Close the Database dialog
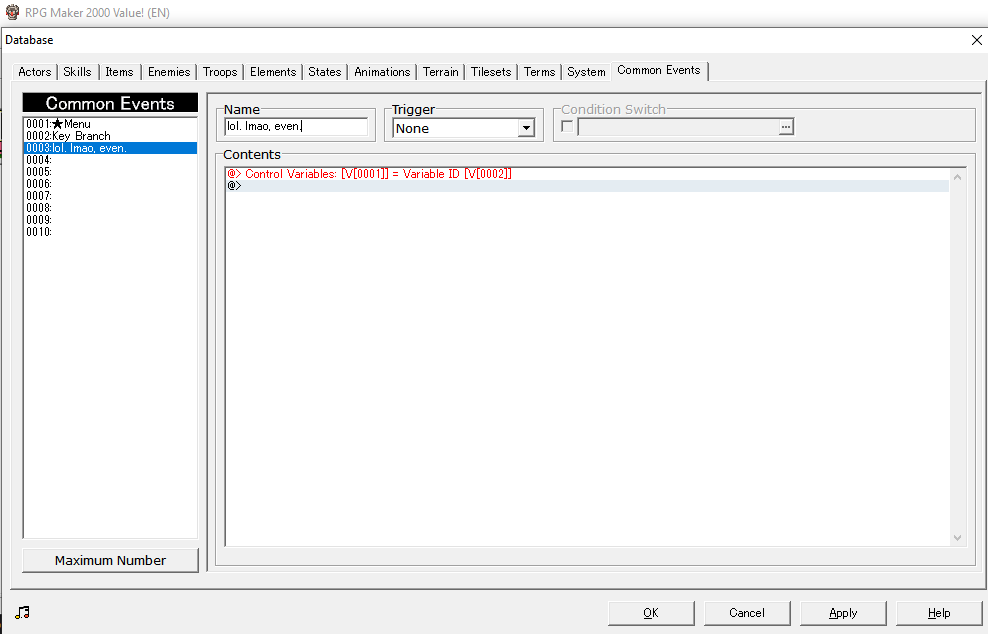Image resolution: width=988 pixels, height=634 pixels. (x=977, y=40)
